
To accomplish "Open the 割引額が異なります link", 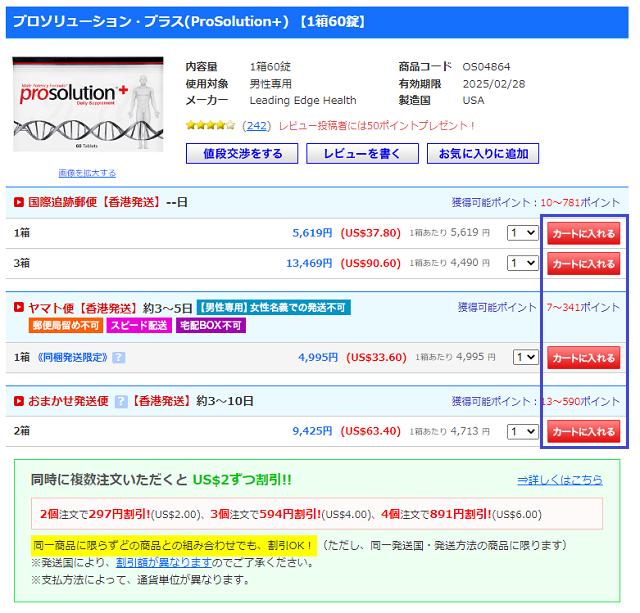I will click(164, 562).
